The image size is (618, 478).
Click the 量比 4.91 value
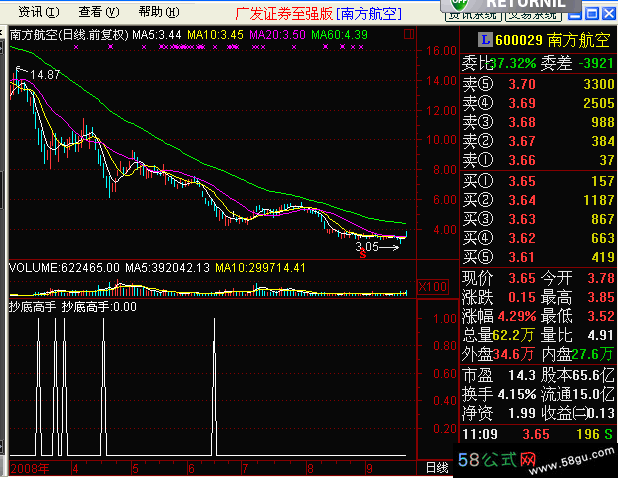[601, 335]
